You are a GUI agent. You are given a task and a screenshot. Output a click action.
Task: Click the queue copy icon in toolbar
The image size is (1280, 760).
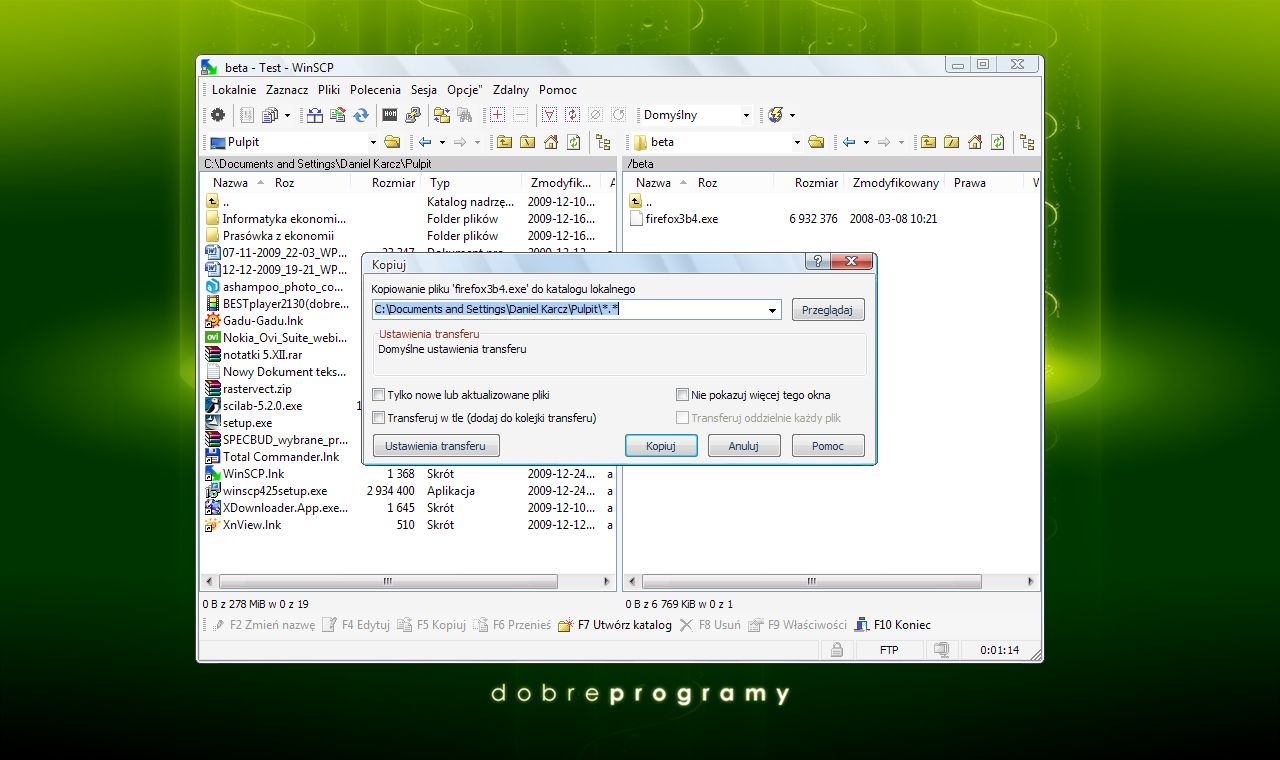click(x=270, y=115)
